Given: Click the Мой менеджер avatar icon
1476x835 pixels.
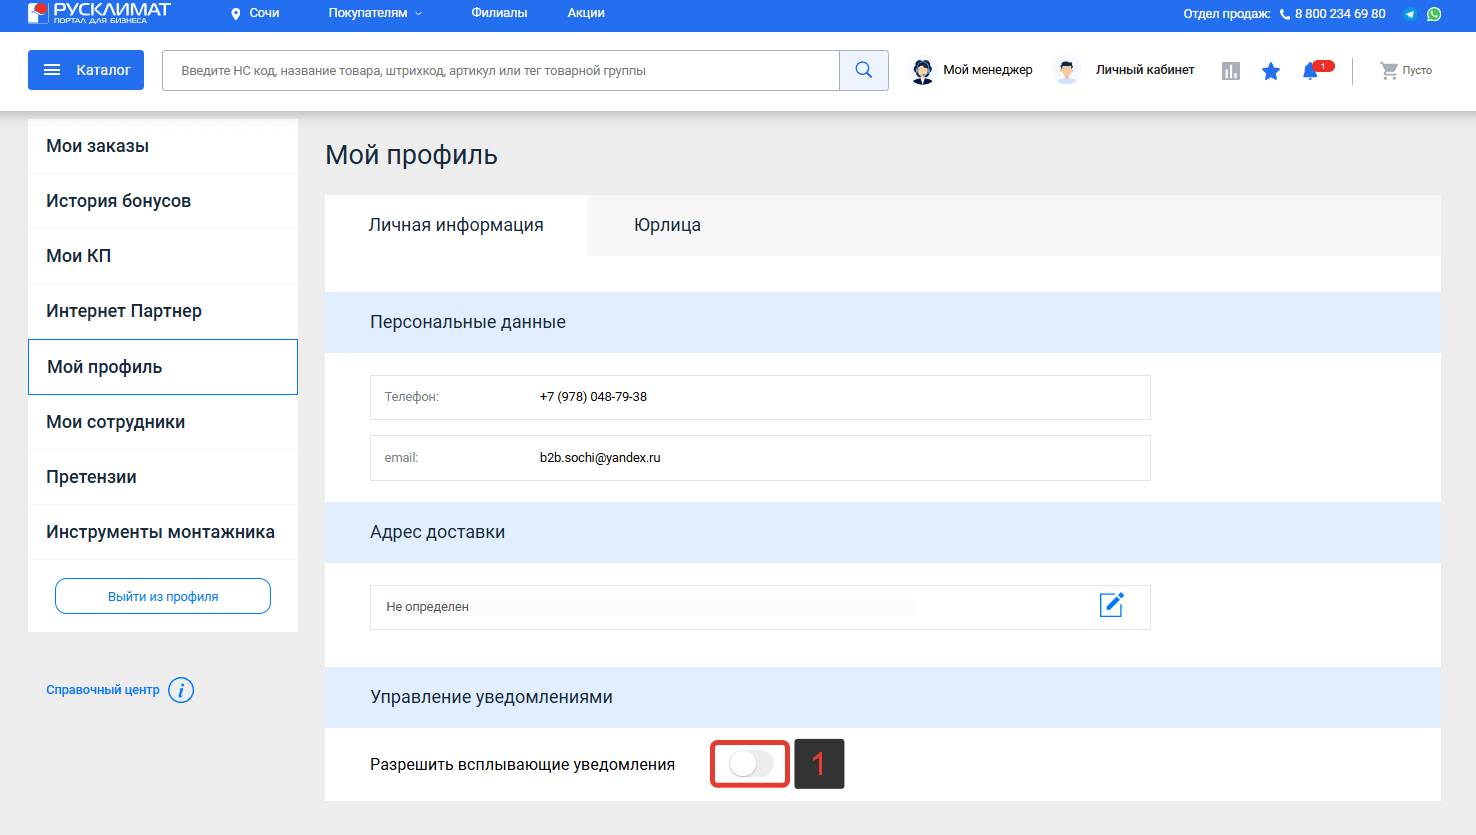Looking at the screenshot, I should pos(922,70).
